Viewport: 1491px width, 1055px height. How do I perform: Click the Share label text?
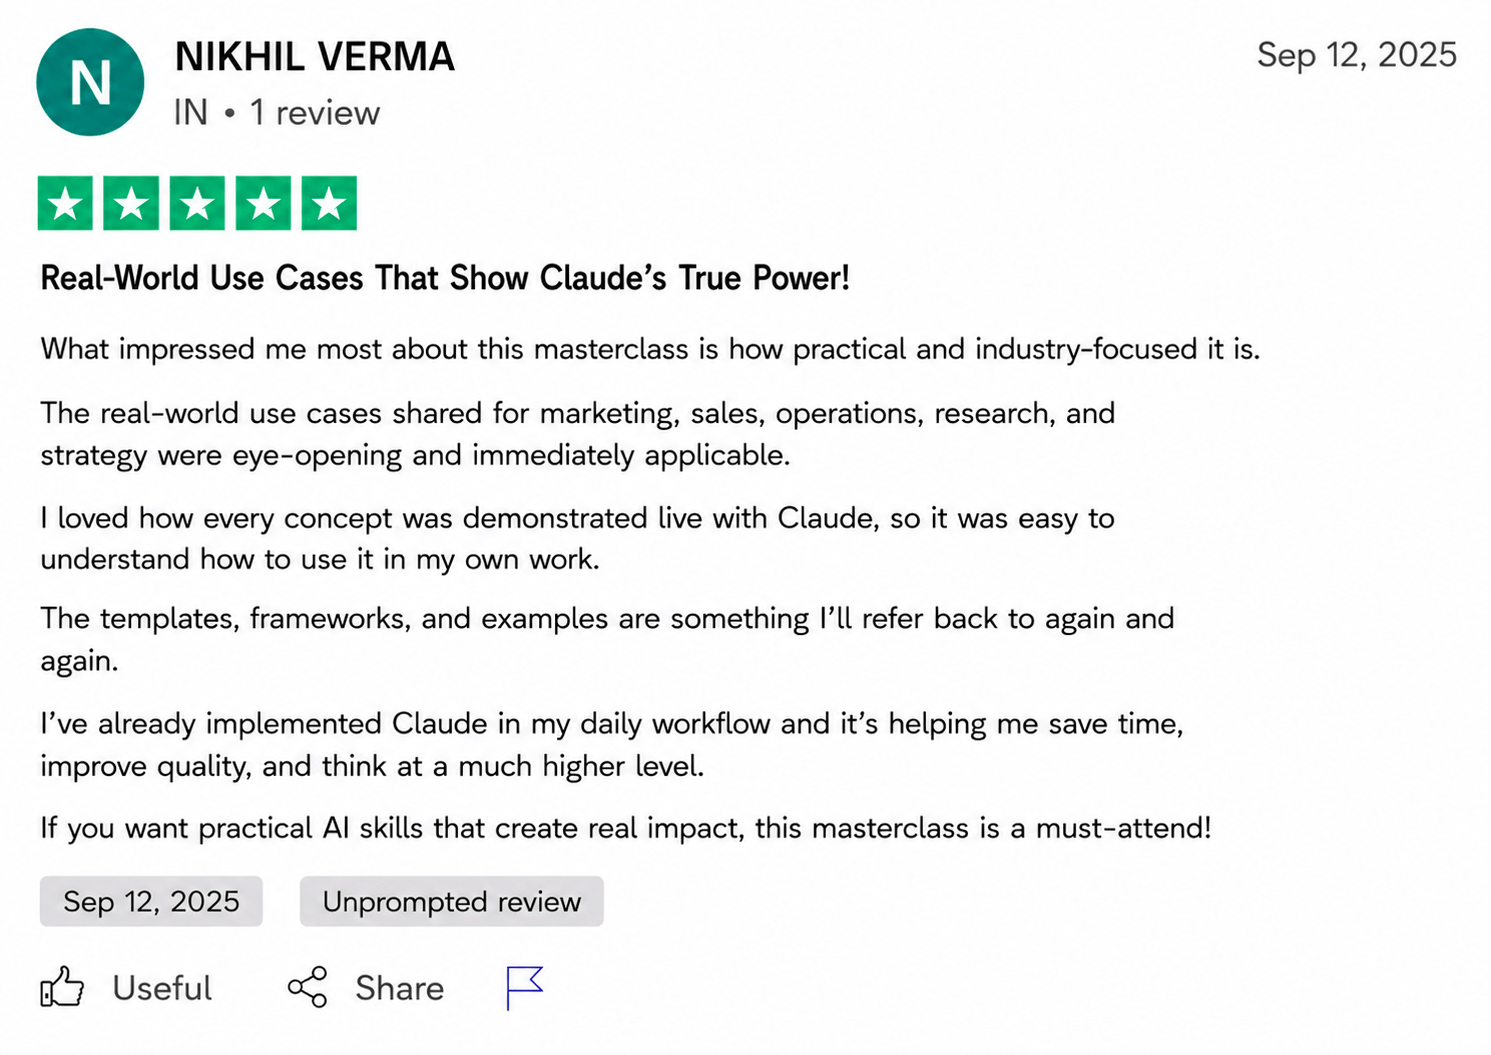click(400, 988)
